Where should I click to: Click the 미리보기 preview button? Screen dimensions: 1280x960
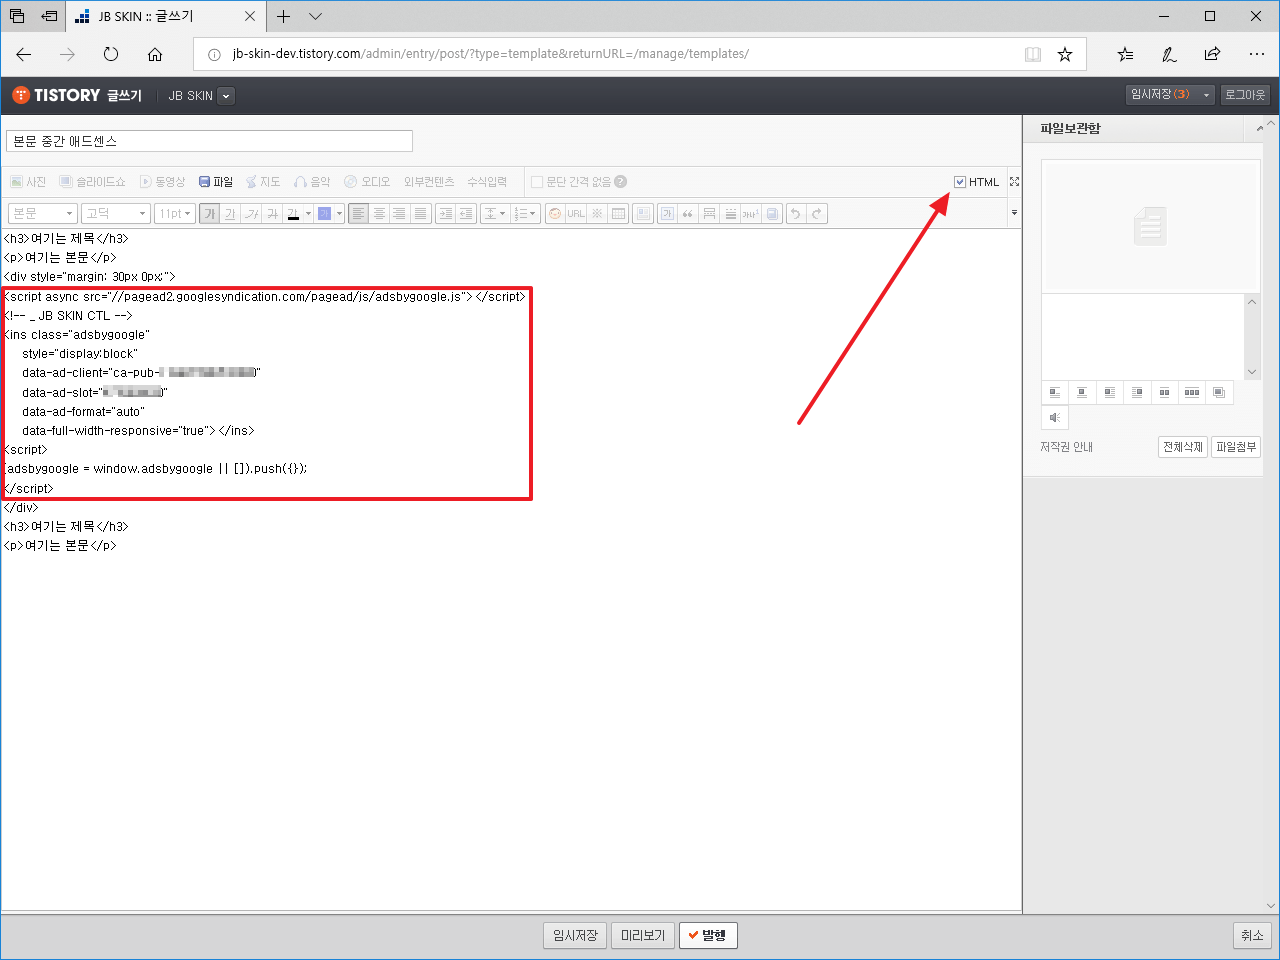click(x=643, y=935)
